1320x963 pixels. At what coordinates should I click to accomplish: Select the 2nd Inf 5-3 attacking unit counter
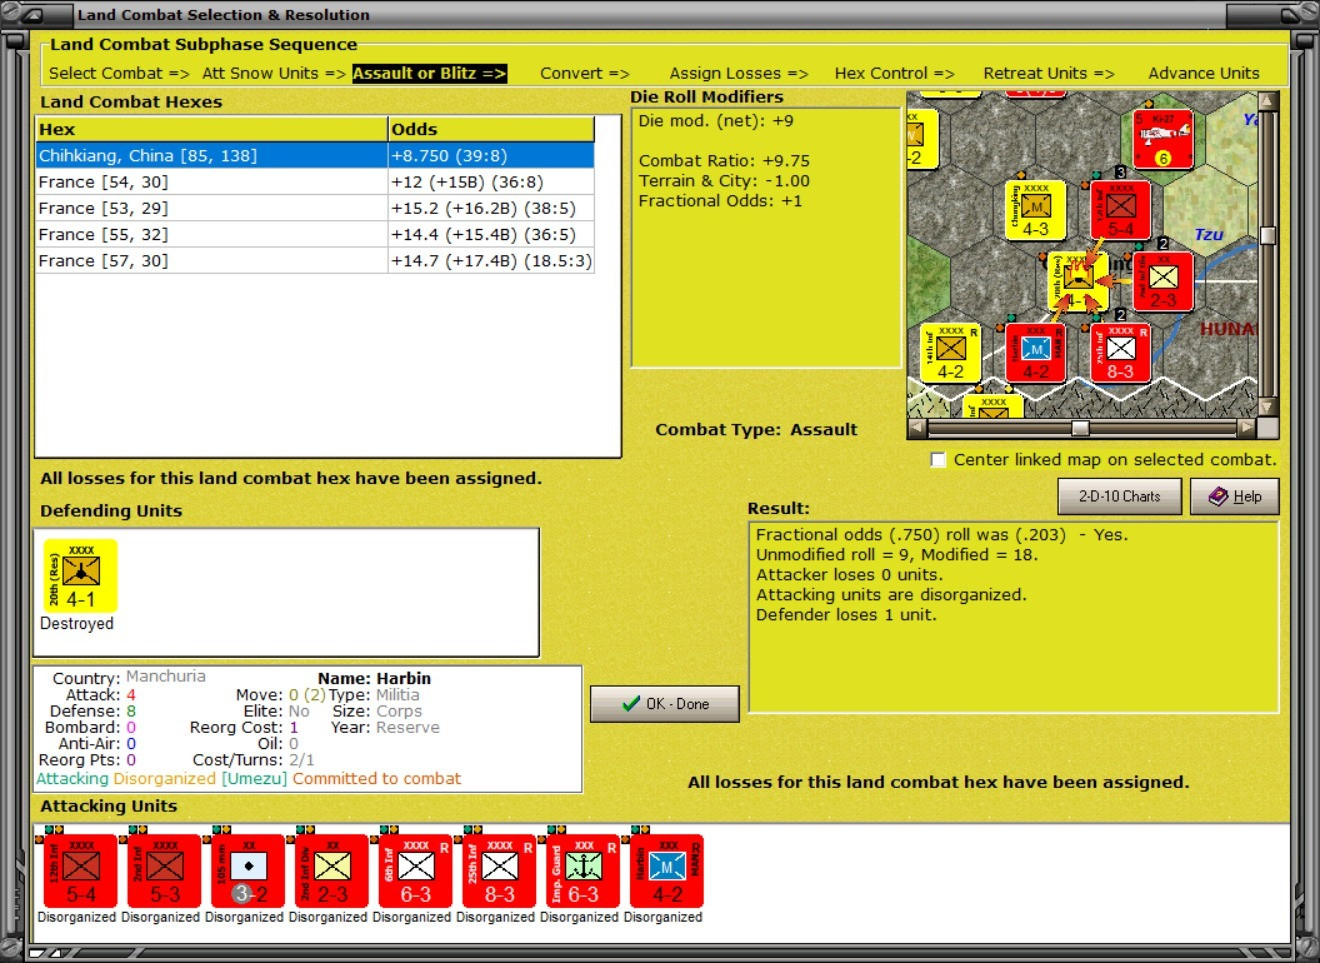click(165, 871)
